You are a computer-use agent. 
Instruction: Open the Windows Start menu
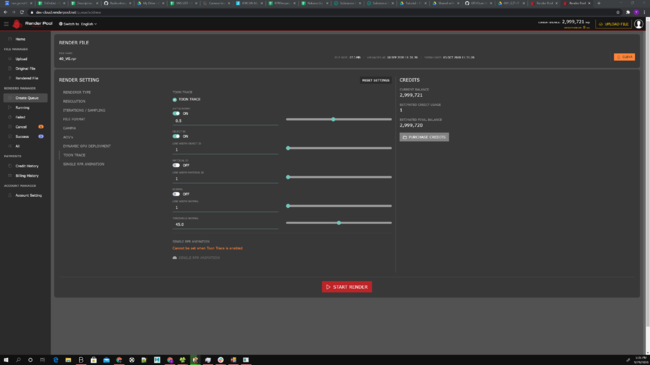coord(6,360)
